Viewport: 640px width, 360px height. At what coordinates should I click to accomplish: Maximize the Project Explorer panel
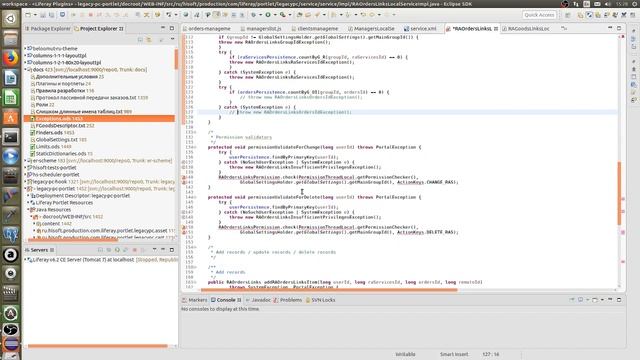172,28
